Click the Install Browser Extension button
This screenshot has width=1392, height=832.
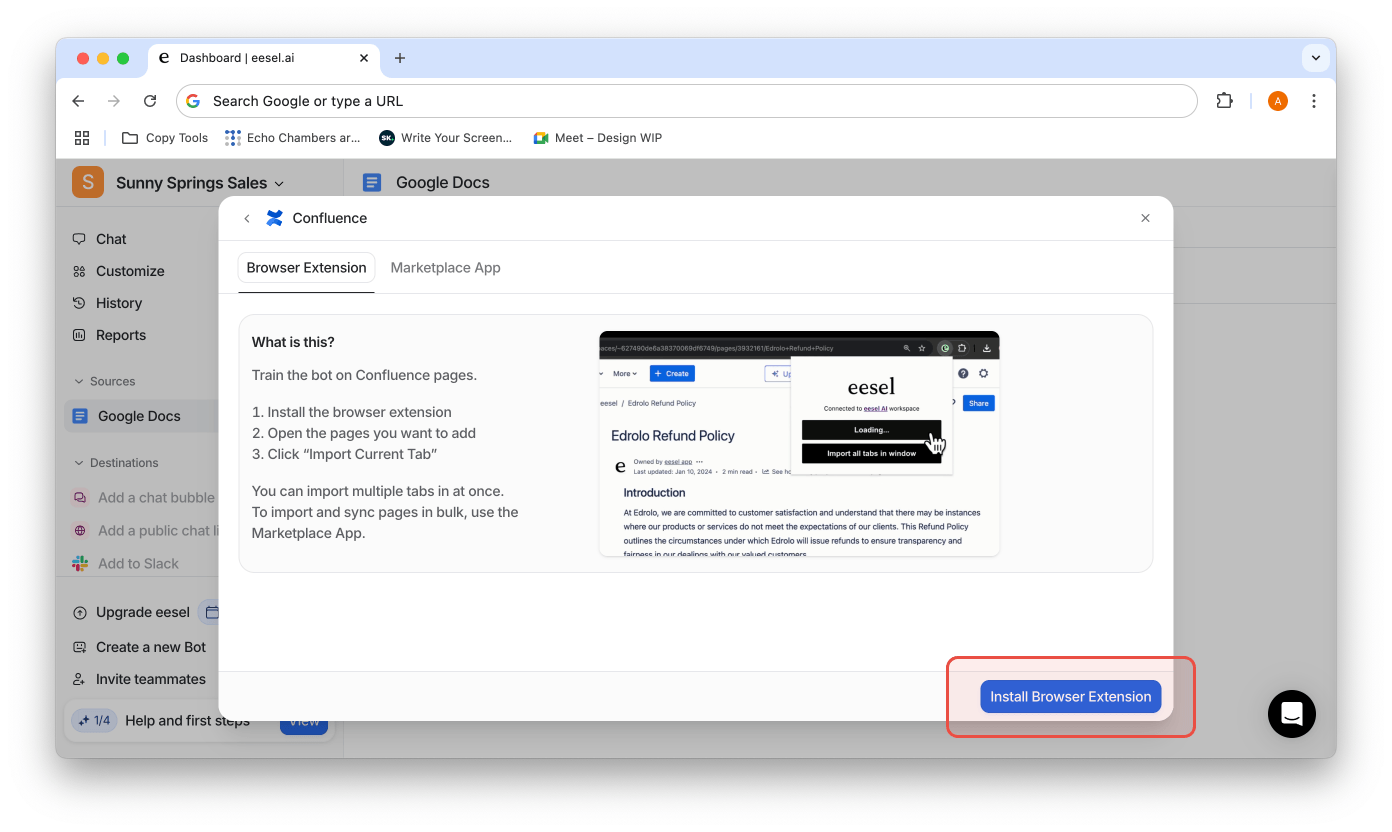(1070, 697)
